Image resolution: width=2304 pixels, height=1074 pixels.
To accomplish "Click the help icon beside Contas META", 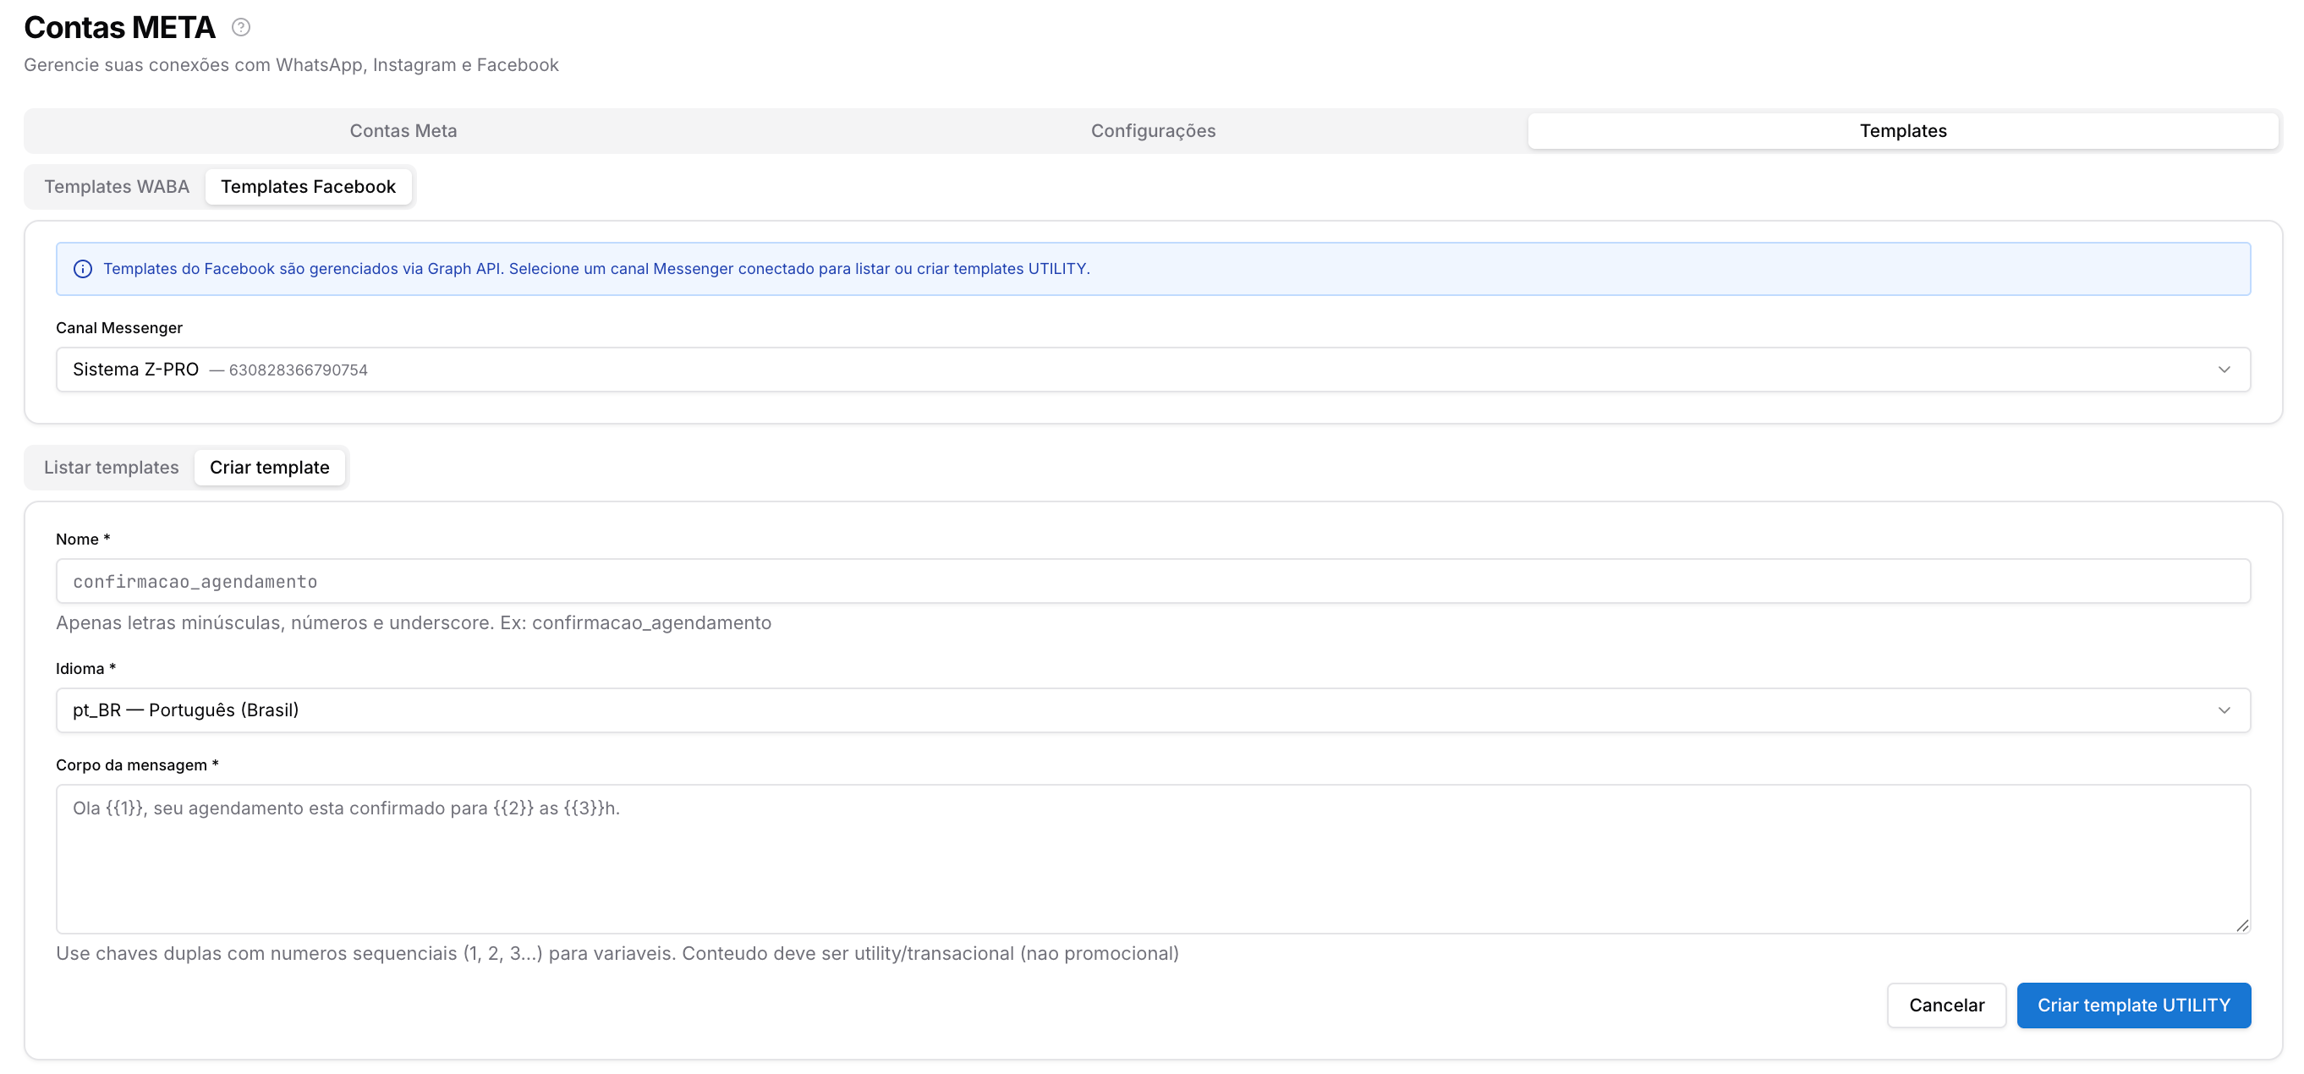I will pos(241,27).
